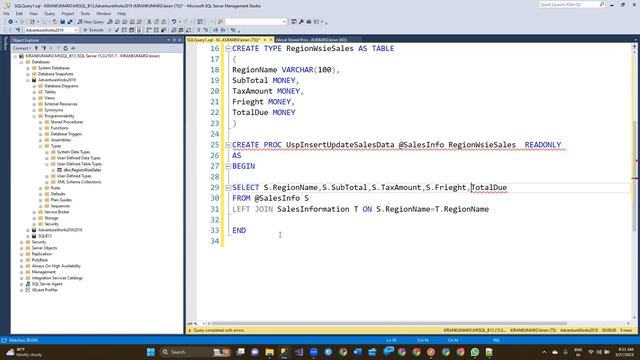The image size is (640, 360).
Task: Click the Disconnect plug icon in Object Explorer
Action: coord(44,48)
